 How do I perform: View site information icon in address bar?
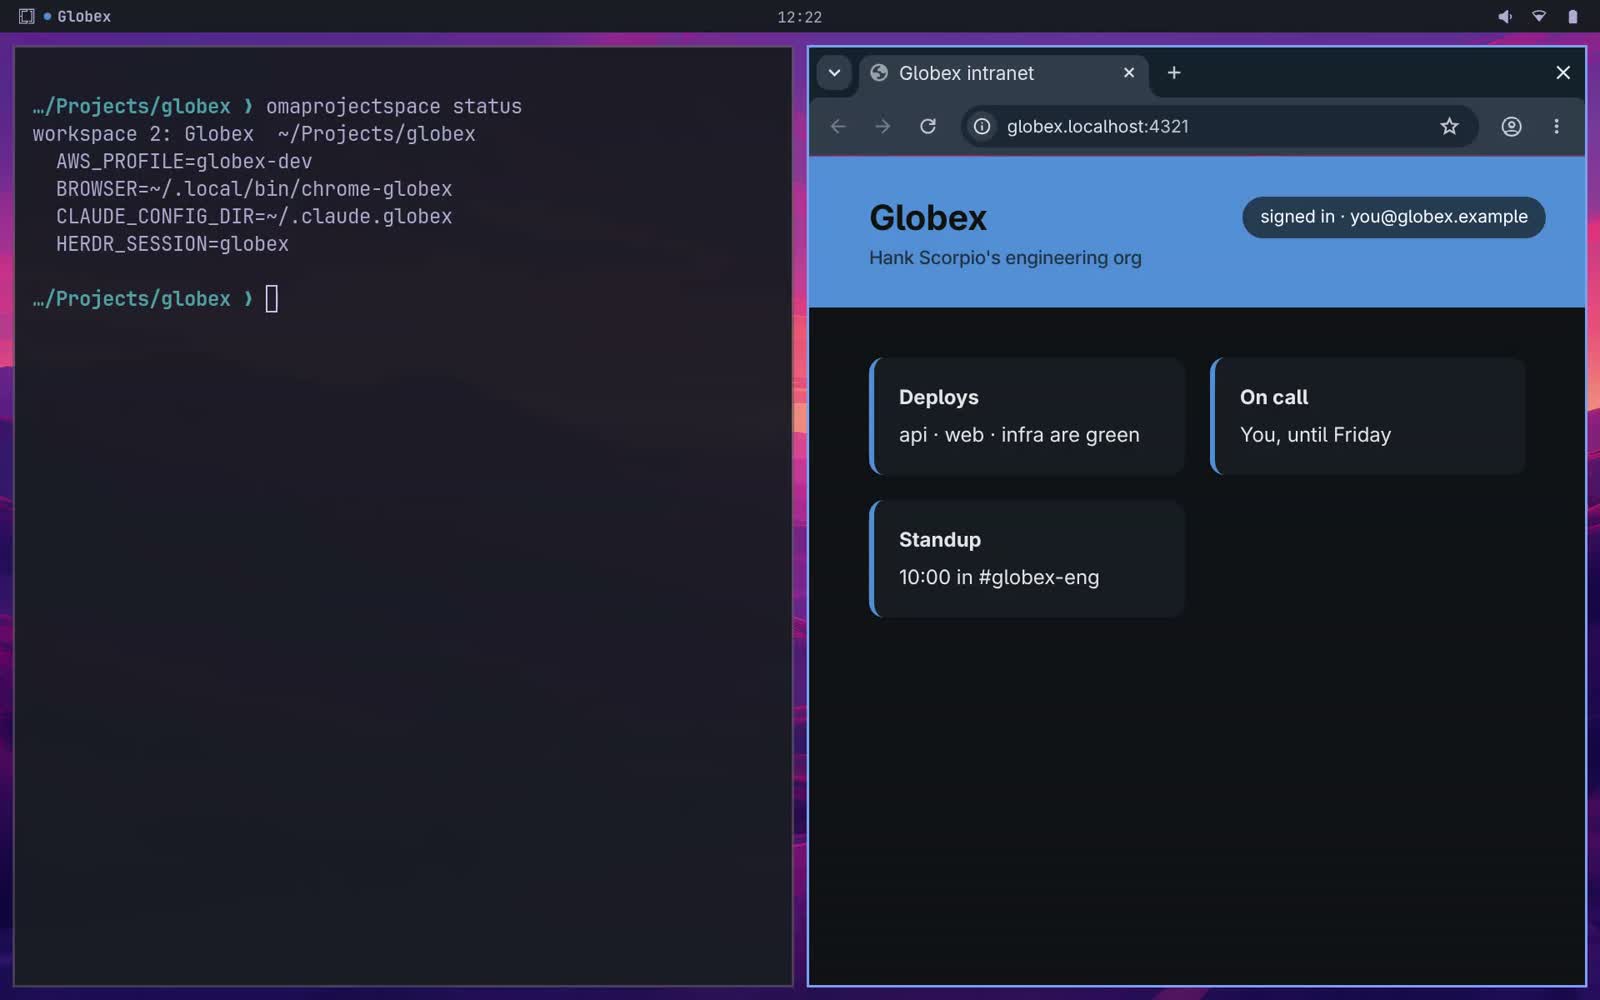coord(982,126)
